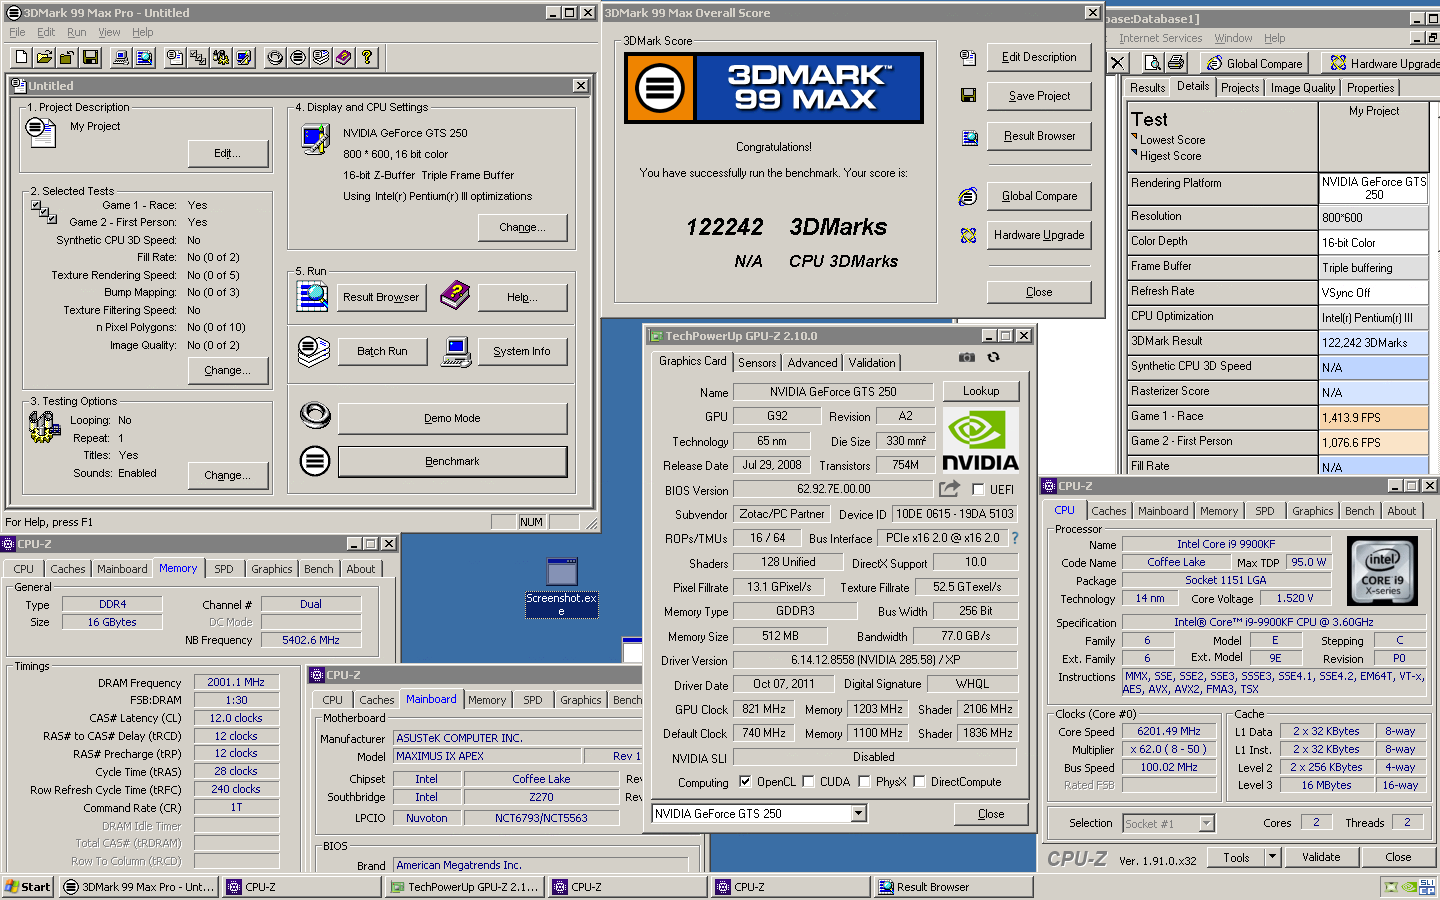1440x900 pixels.
Task: Click the Demo Mode button
Action: click(x=452, y=418)
